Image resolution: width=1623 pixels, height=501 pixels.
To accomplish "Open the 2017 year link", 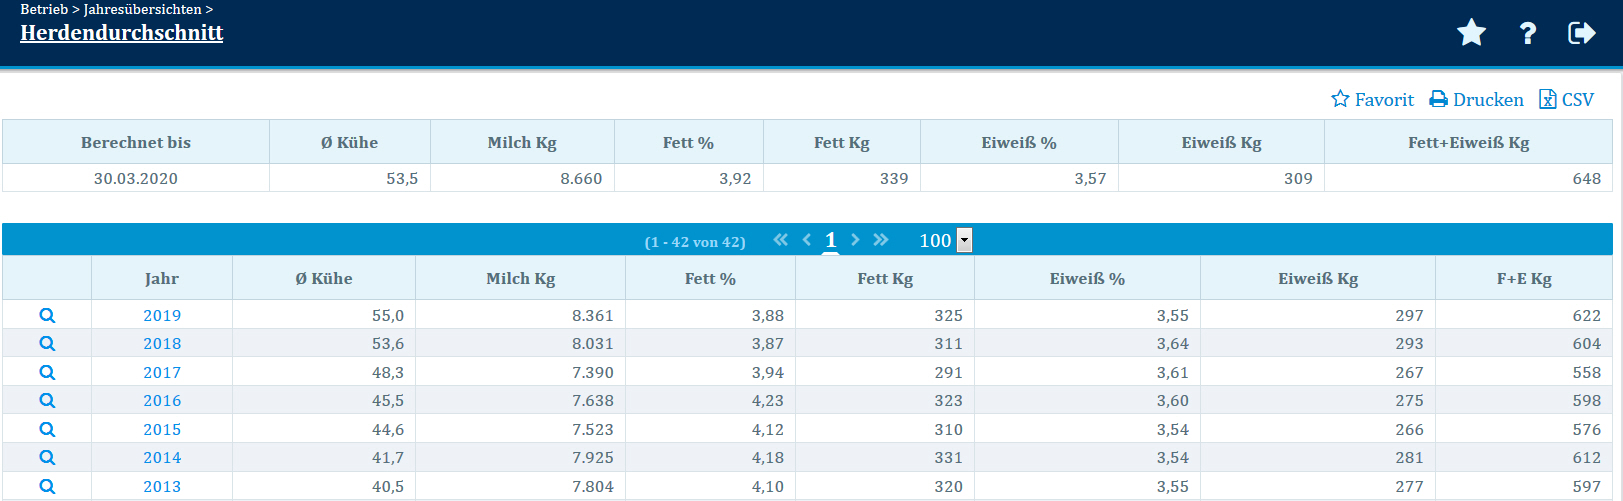I will (162, 372).
